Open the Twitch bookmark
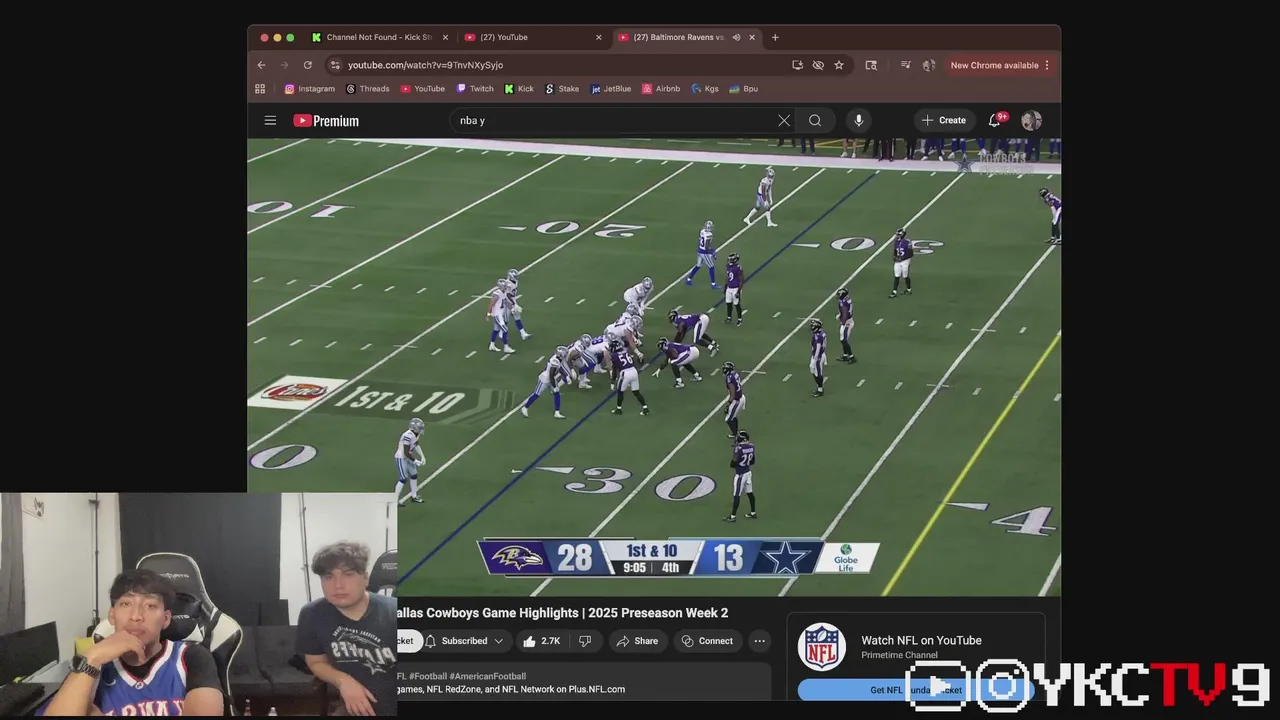 476,89
